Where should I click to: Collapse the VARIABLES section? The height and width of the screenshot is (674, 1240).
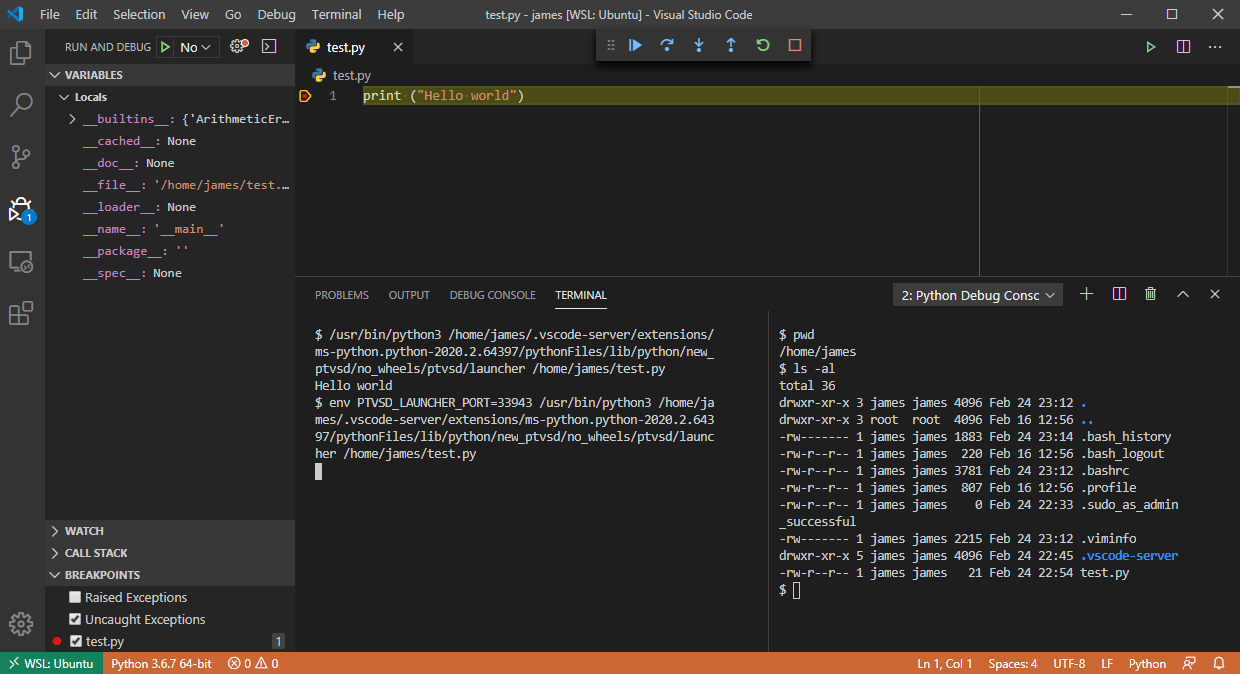tap(170, 75)
